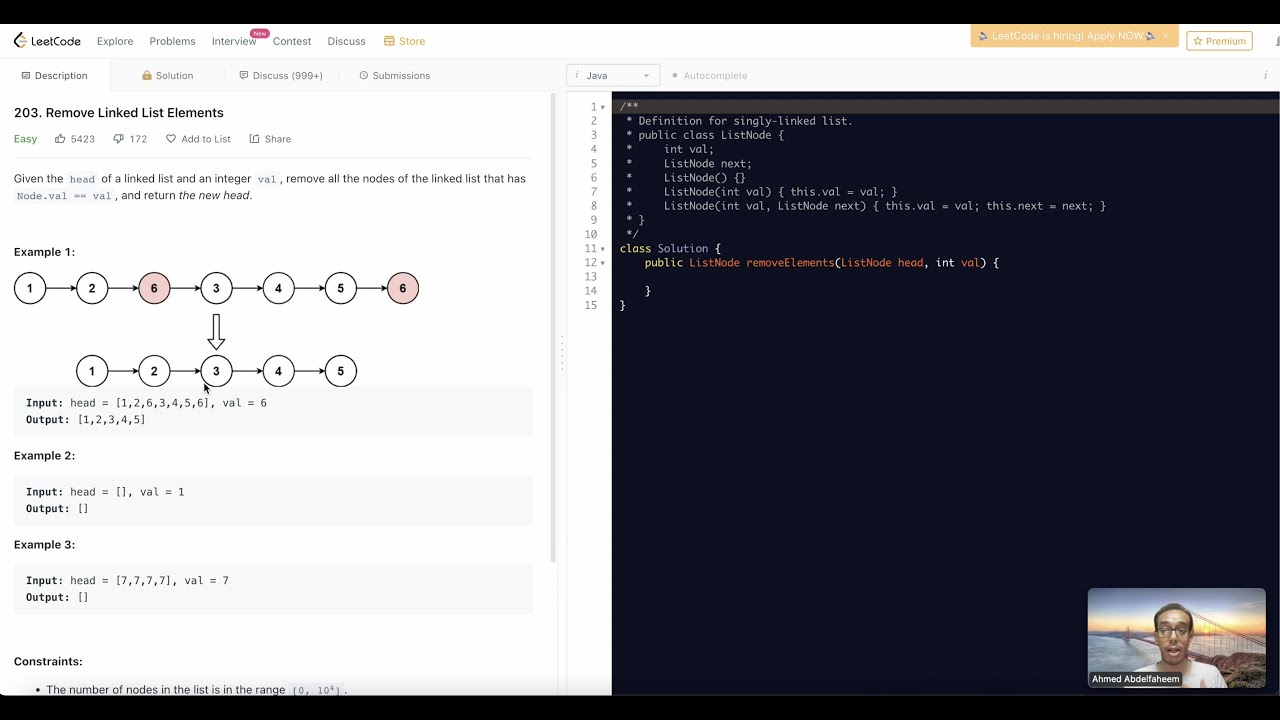Click the "ListNode() {}" comment line

tap(705, 178)
